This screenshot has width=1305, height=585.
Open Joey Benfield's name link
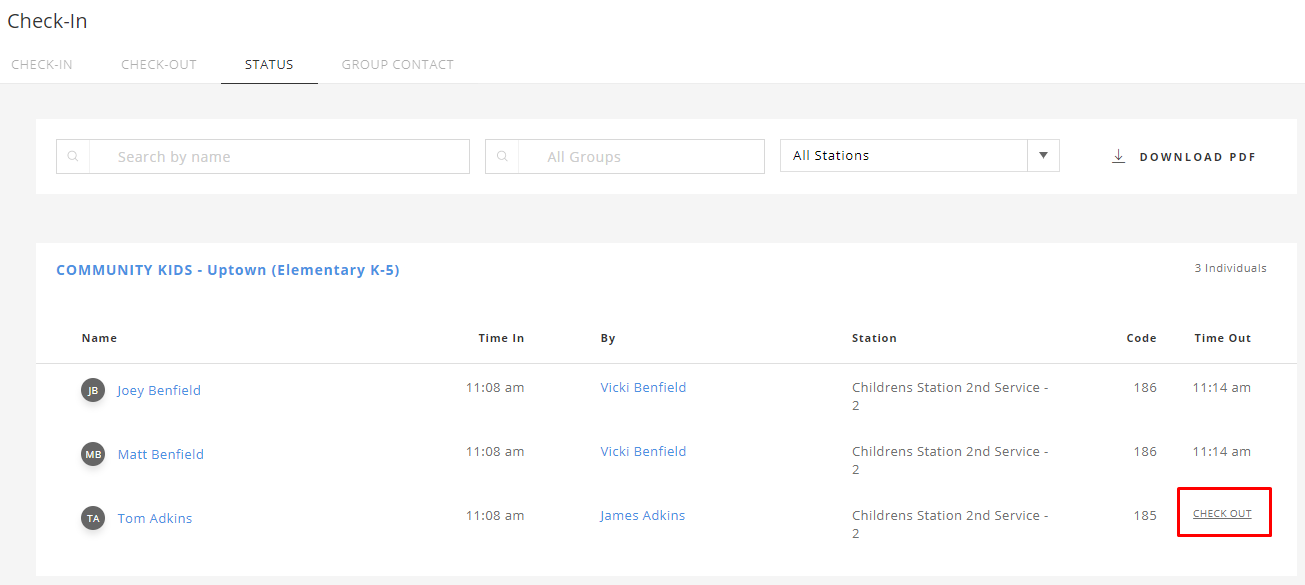158,390
